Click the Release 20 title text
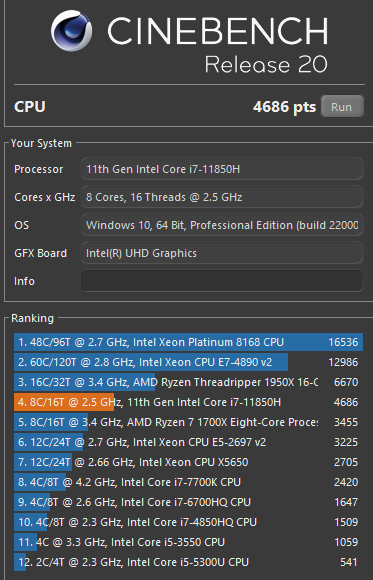Viewport: 373px width, 580px height. pyautogui.click(x=266, y=64)
